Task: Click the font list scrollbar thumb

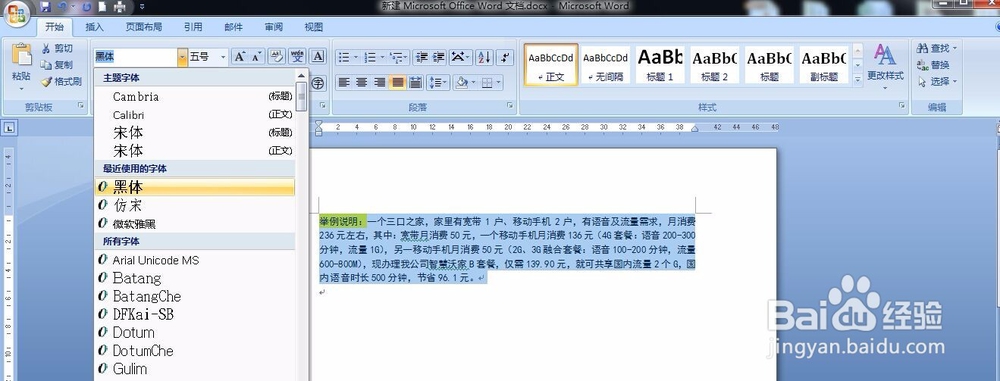Action: click(x=302, y=96)
